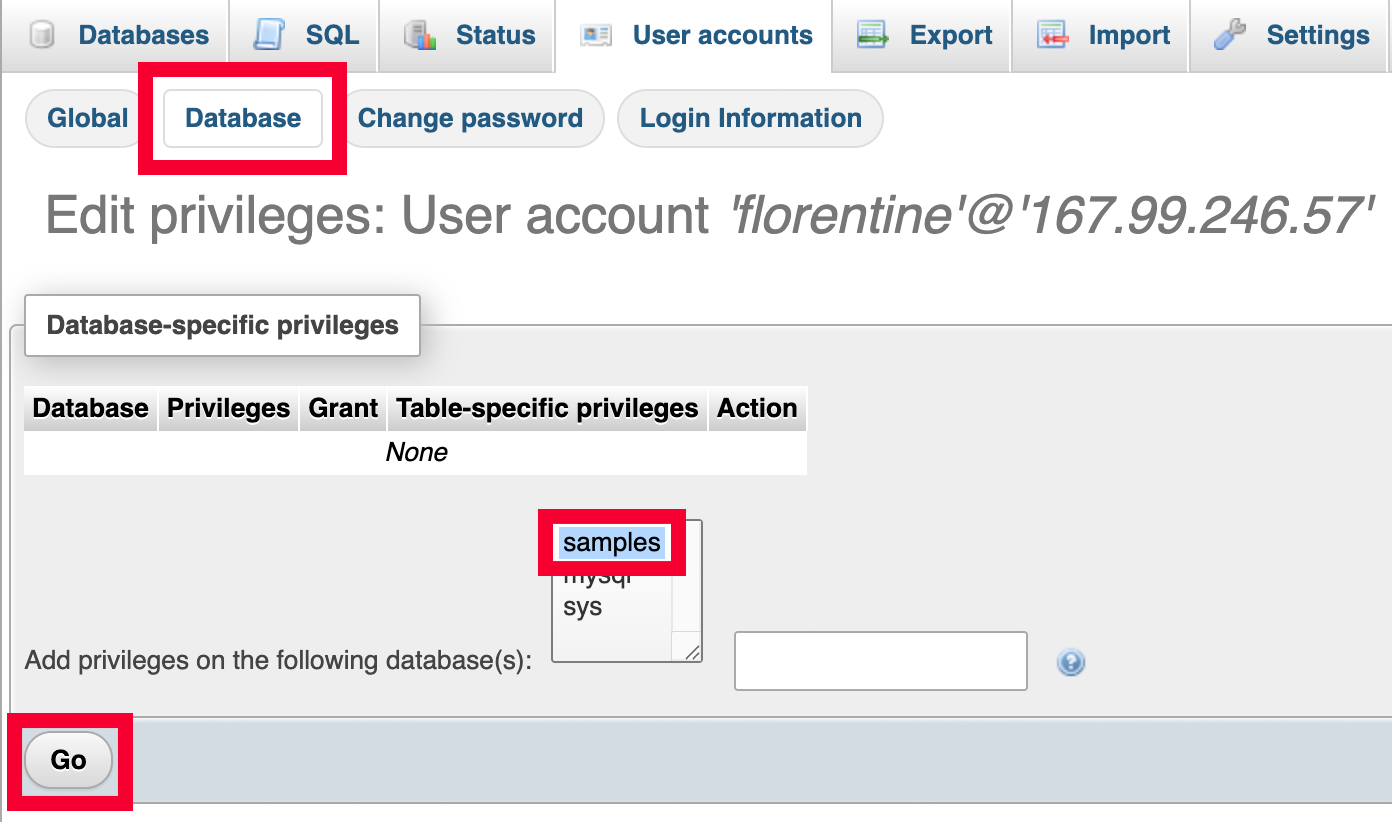Click the 'Table-specific privileges' column header

[x=547, y=408]
